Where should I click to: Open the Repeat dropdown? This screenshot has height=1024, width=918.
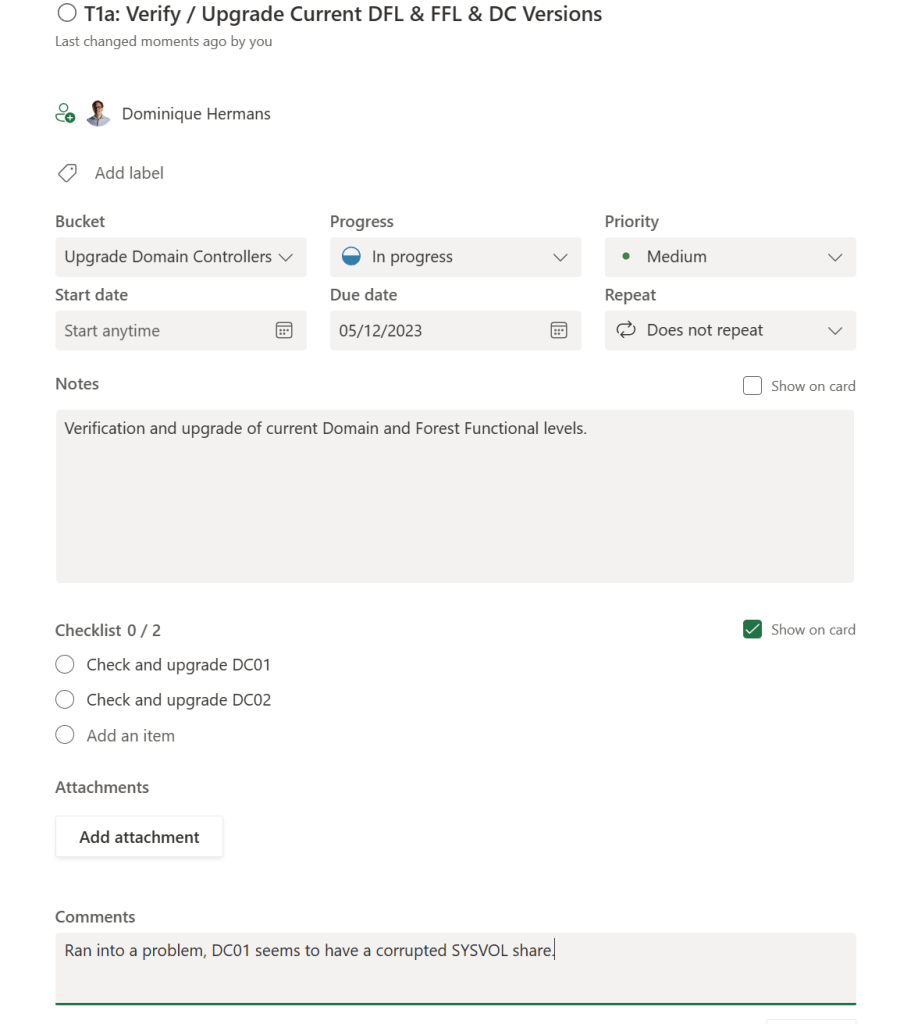point(835,330)
